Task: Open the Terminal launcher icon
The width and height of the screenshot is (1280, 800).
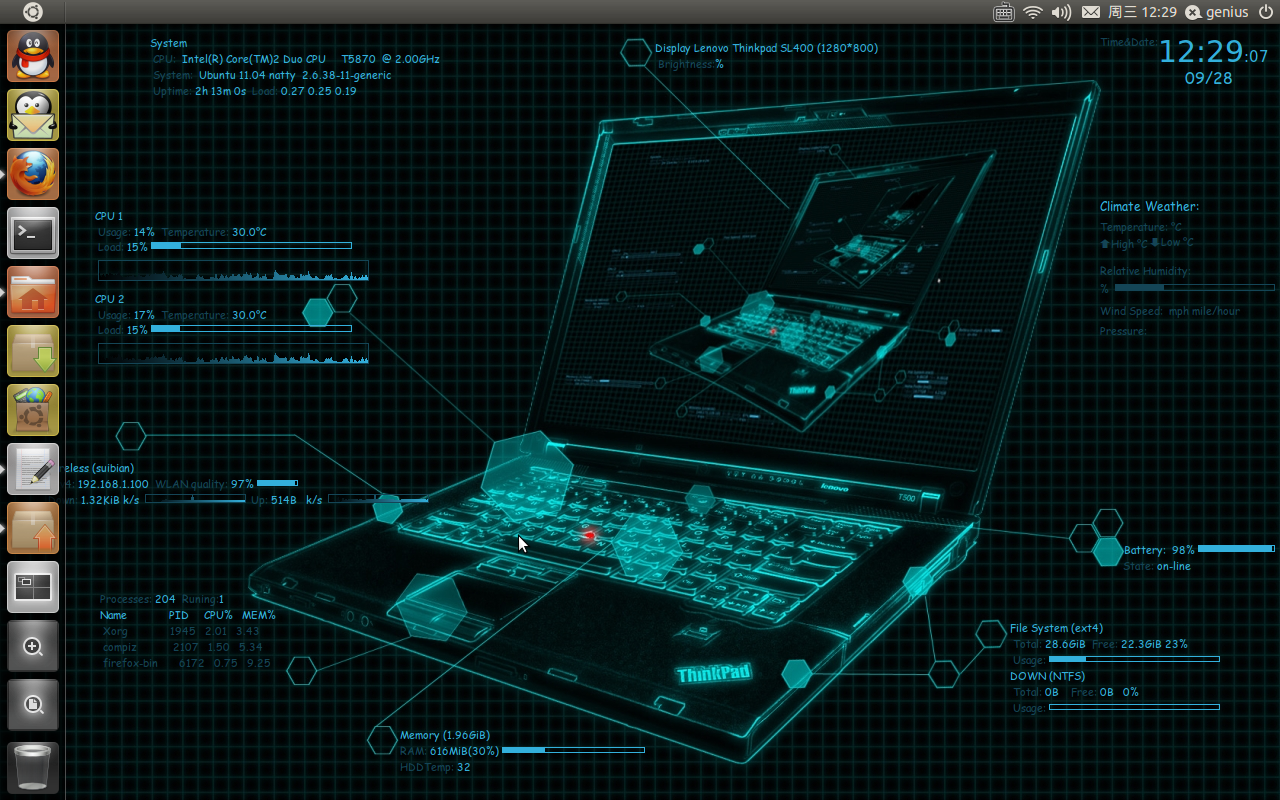Action: [x=33, y=233]
